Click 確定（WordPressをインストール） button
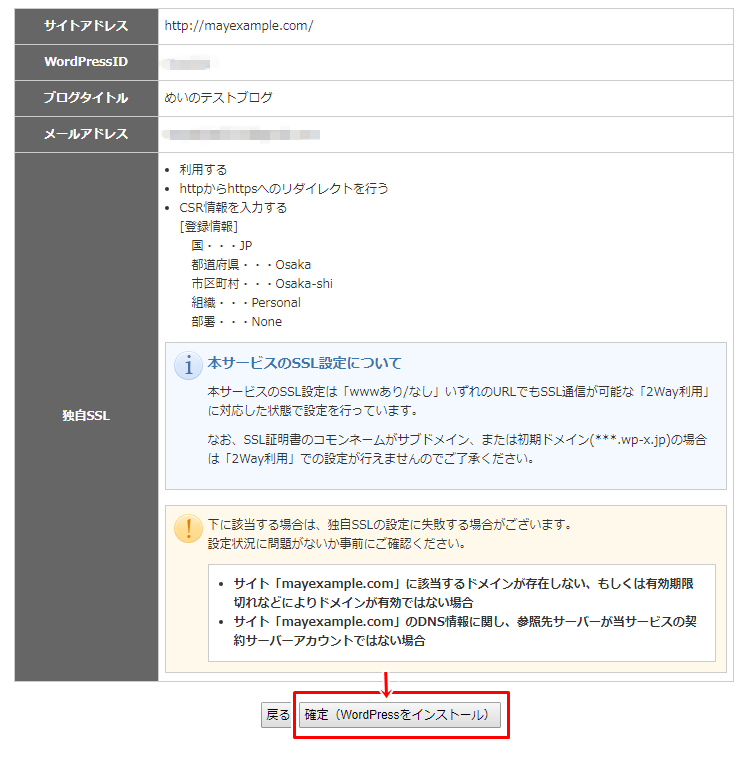Screen dimensions: 748x759 [399, 714]
